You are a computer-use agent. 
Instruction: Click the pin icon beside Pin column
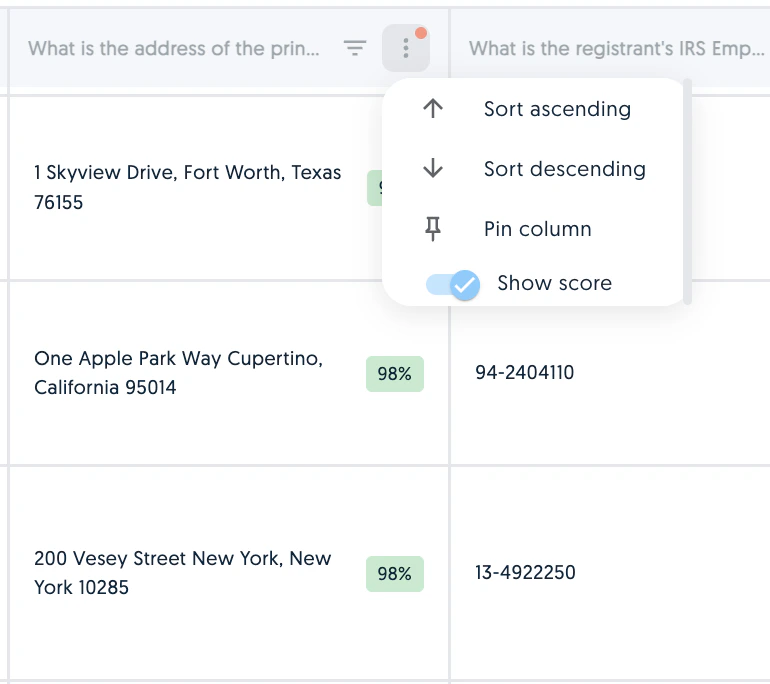(x=433, y=229)
